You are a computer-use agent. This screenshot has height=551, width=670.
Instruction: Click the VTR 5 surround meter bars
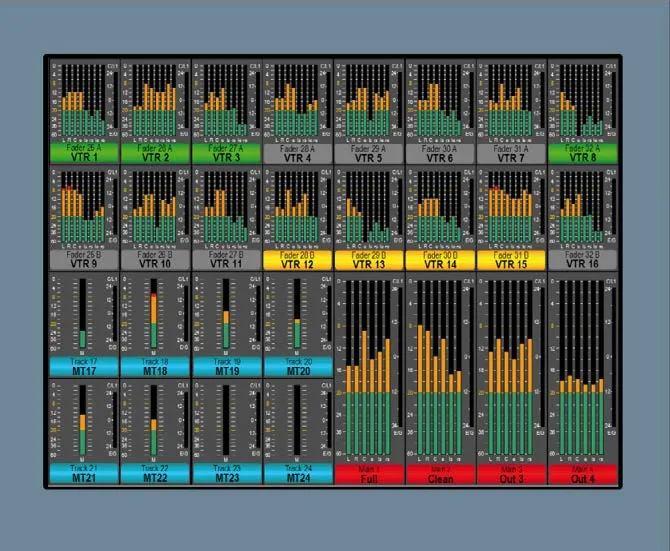(368, 100)
